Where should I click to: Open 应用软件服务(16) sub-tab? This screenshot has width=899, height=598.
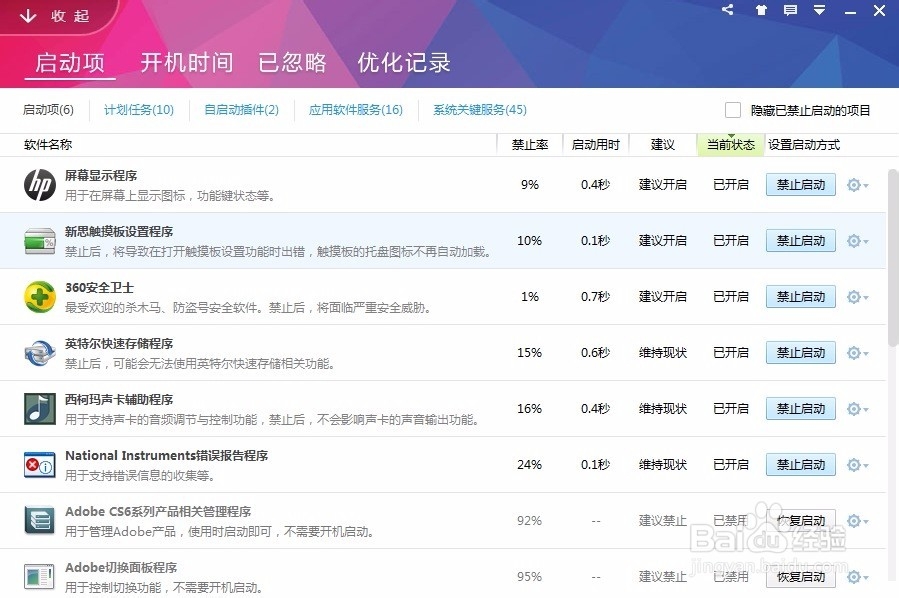[355, 110]
